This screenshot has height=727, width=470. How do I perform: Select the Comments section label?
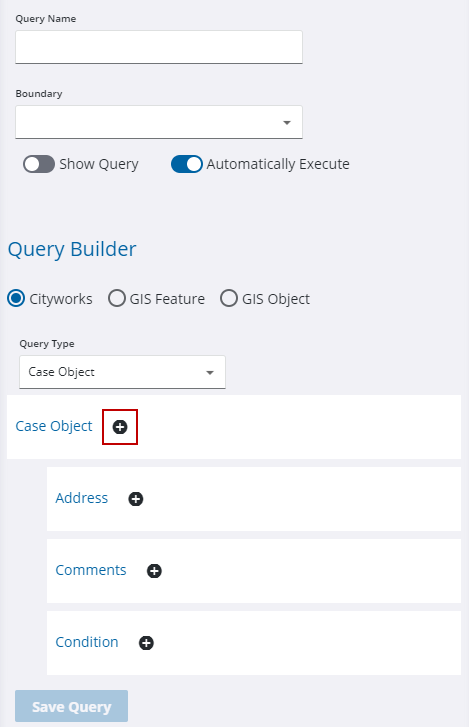(x=91, y=570)
